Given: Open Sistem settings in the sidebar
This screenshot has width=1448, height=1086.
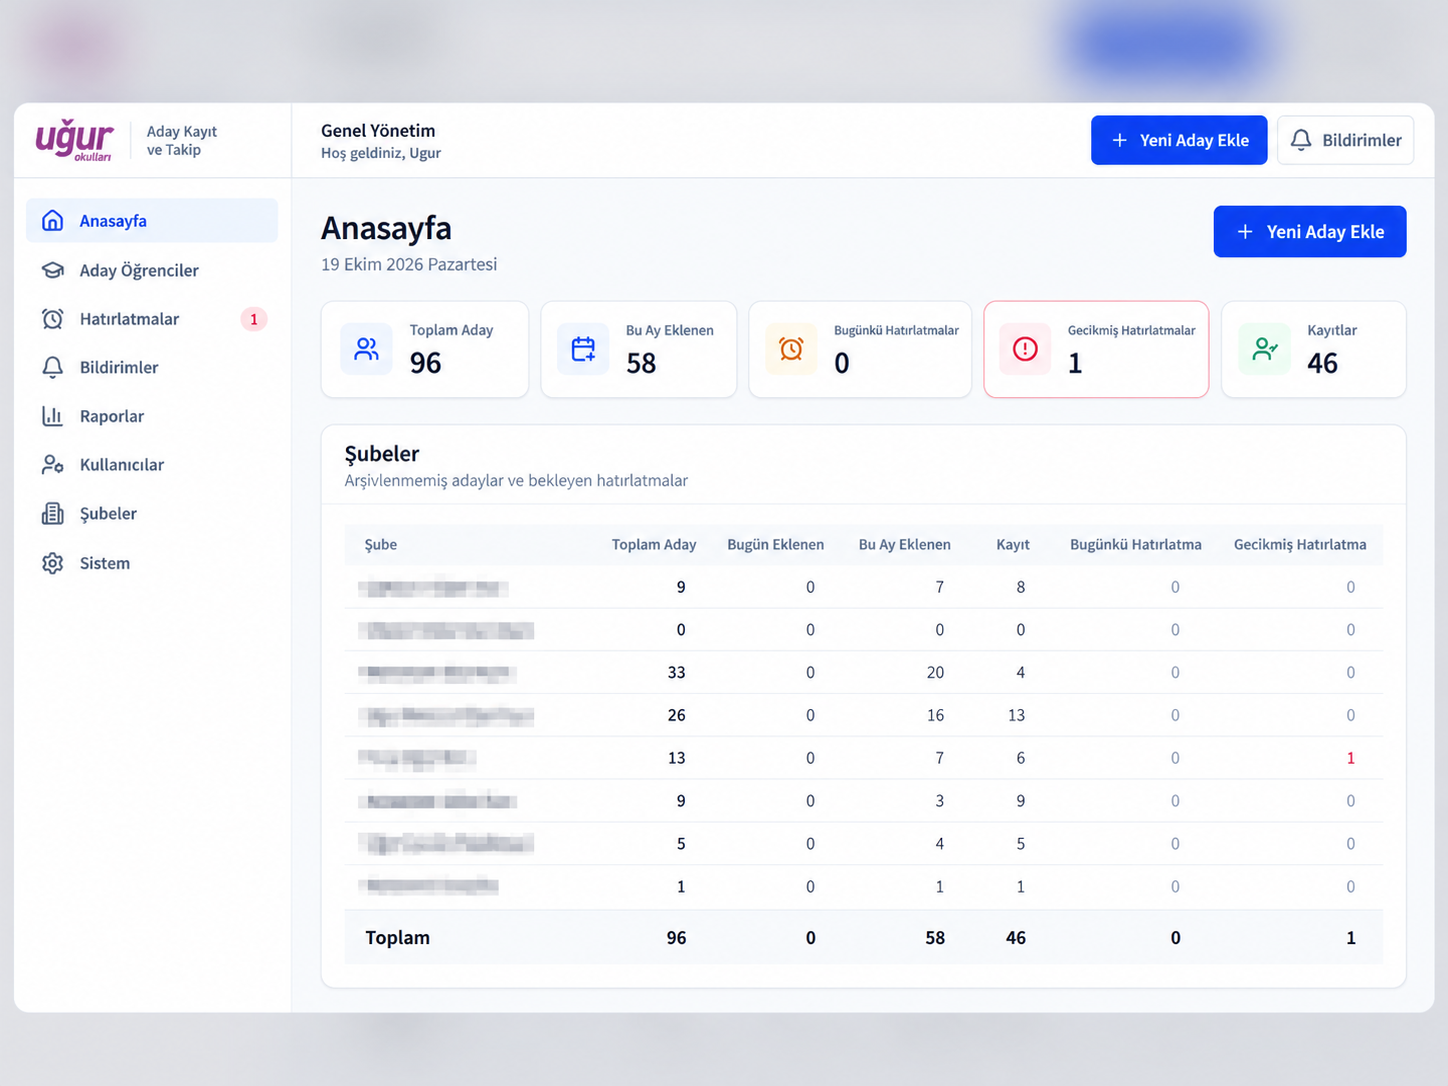Looking at the screenshot, I should (x=152, y=563).
